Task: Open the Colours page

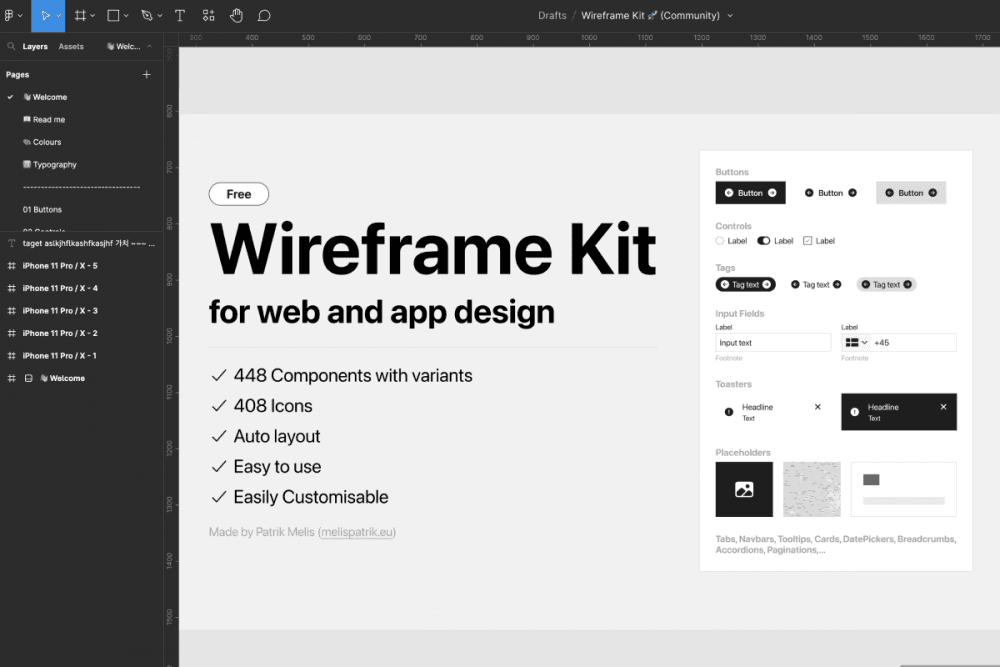Action: 47,142
